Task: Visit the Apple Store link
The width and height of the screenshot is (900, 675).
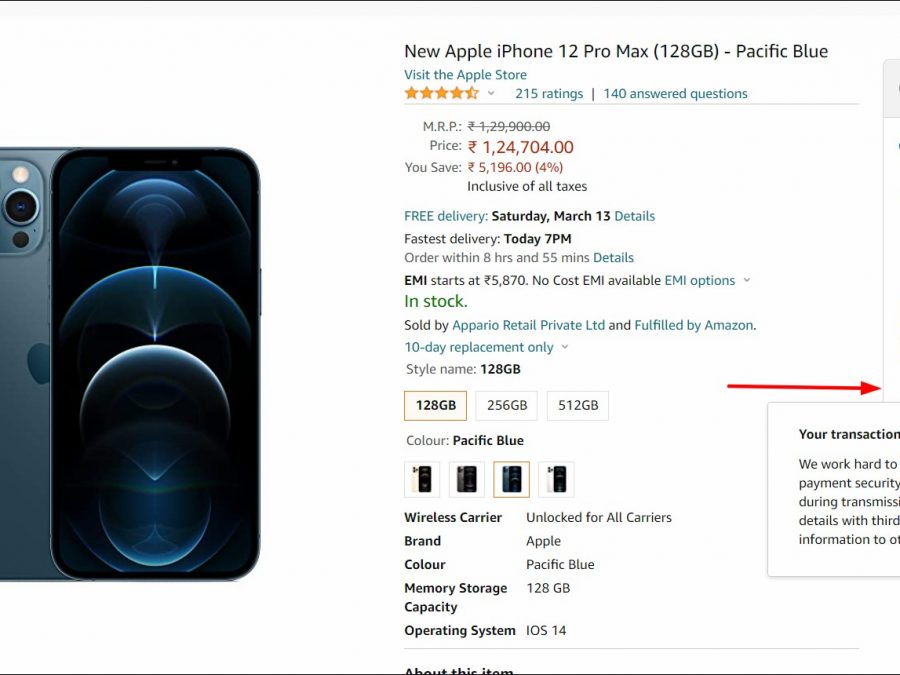Action: pyautogui.click(x=465, y=75)
